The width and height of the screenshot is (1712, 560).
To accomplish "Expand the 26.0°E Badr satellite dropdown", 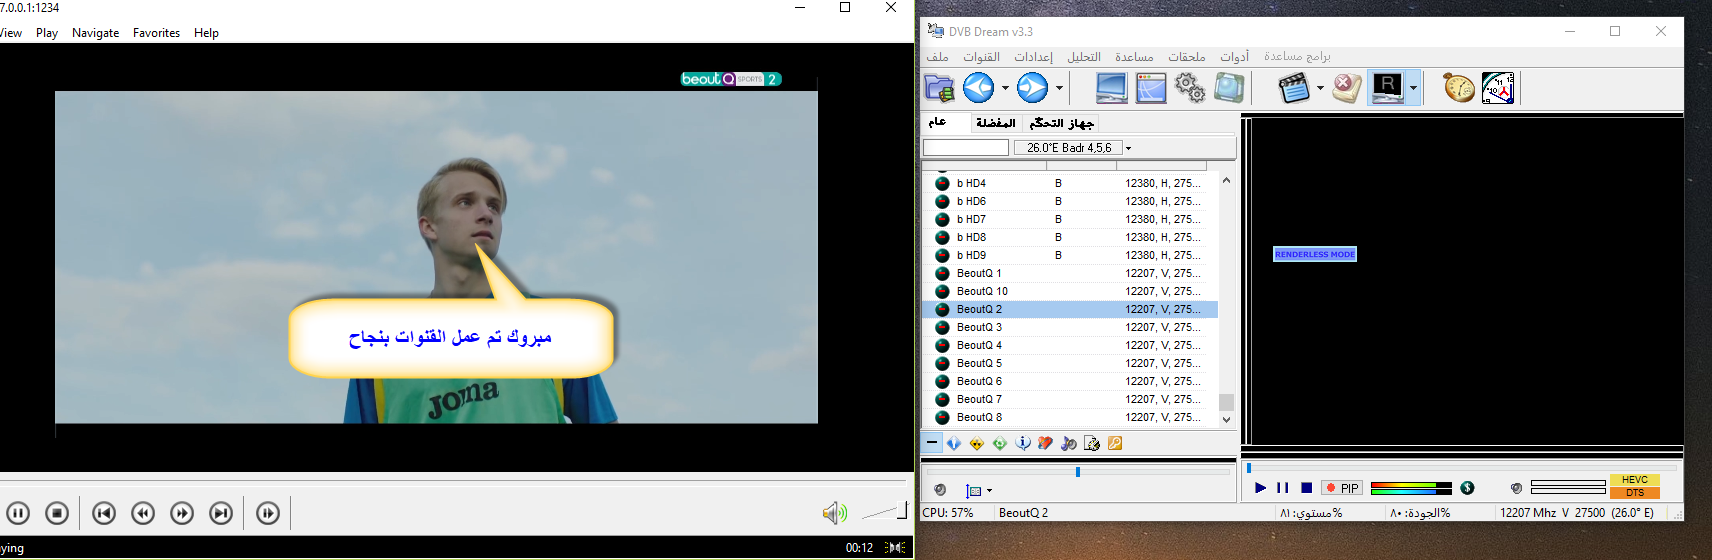I will click(x=1128, y=148).
